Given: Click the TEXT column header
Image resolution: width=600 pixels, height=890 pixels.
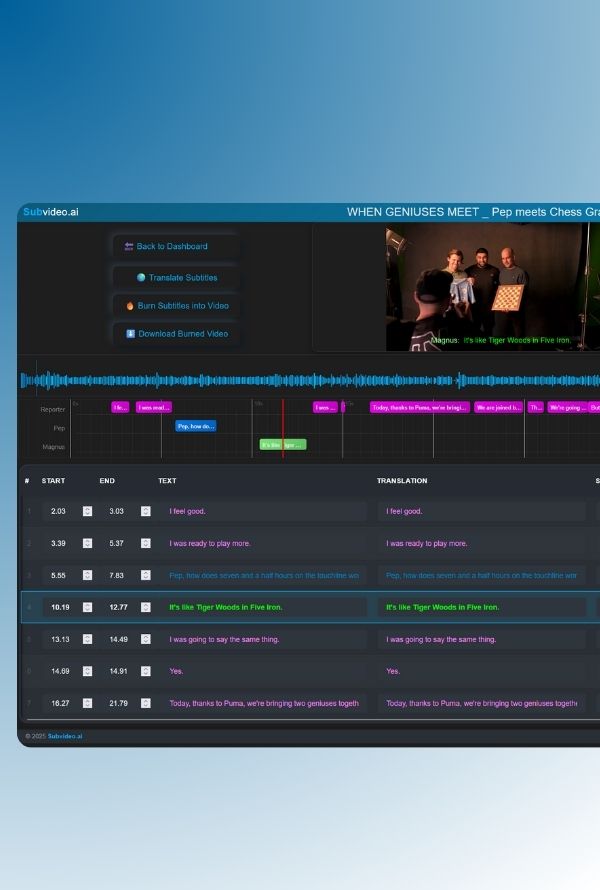Looking at the screenshot, I should point(167,481).
